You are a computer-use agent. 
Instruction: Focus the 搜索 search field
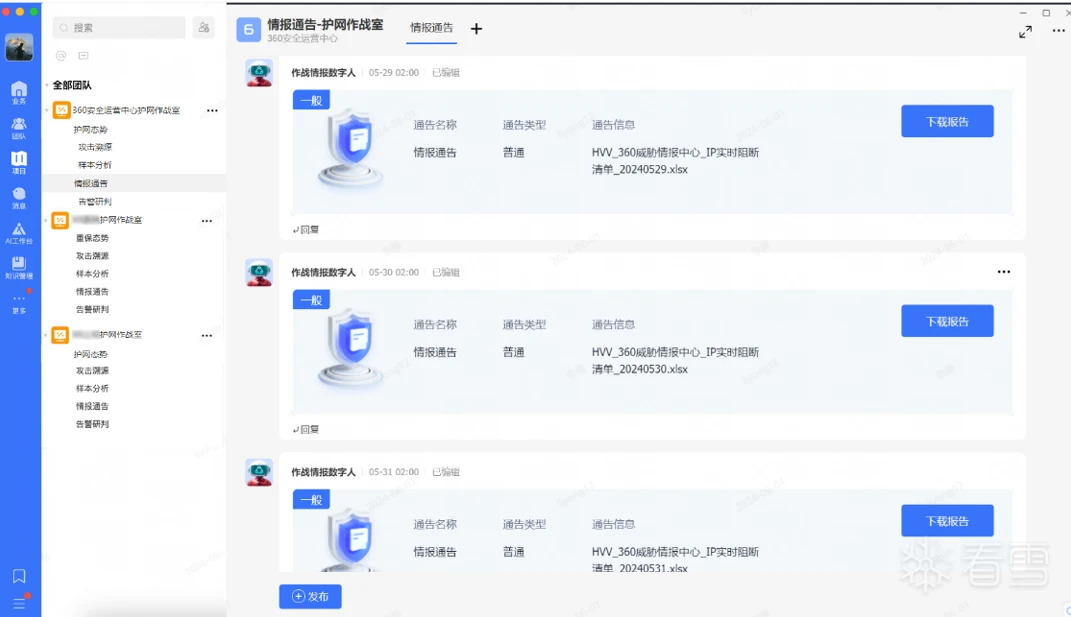tap(119, 27)
